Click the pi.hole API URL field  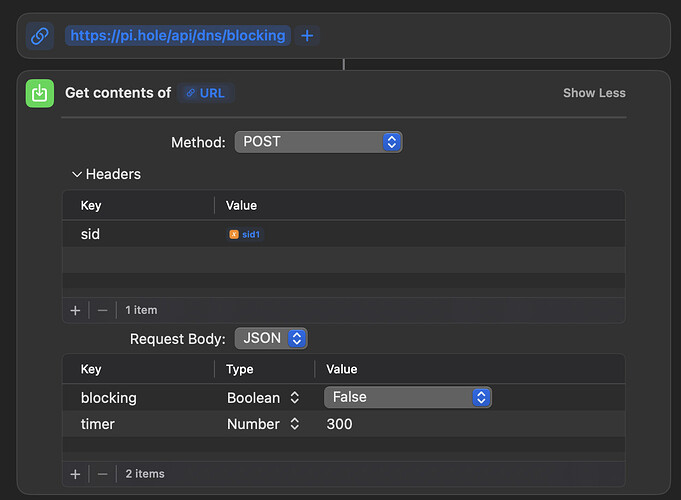point(178,36)
